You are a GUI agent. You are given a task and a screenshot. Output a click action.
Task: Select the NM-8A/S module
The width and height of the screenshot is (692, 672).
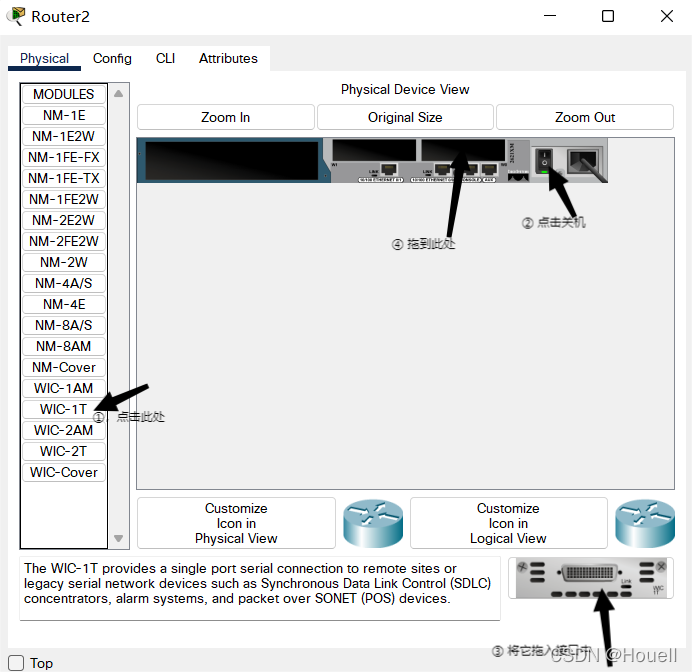pos(64,325)
